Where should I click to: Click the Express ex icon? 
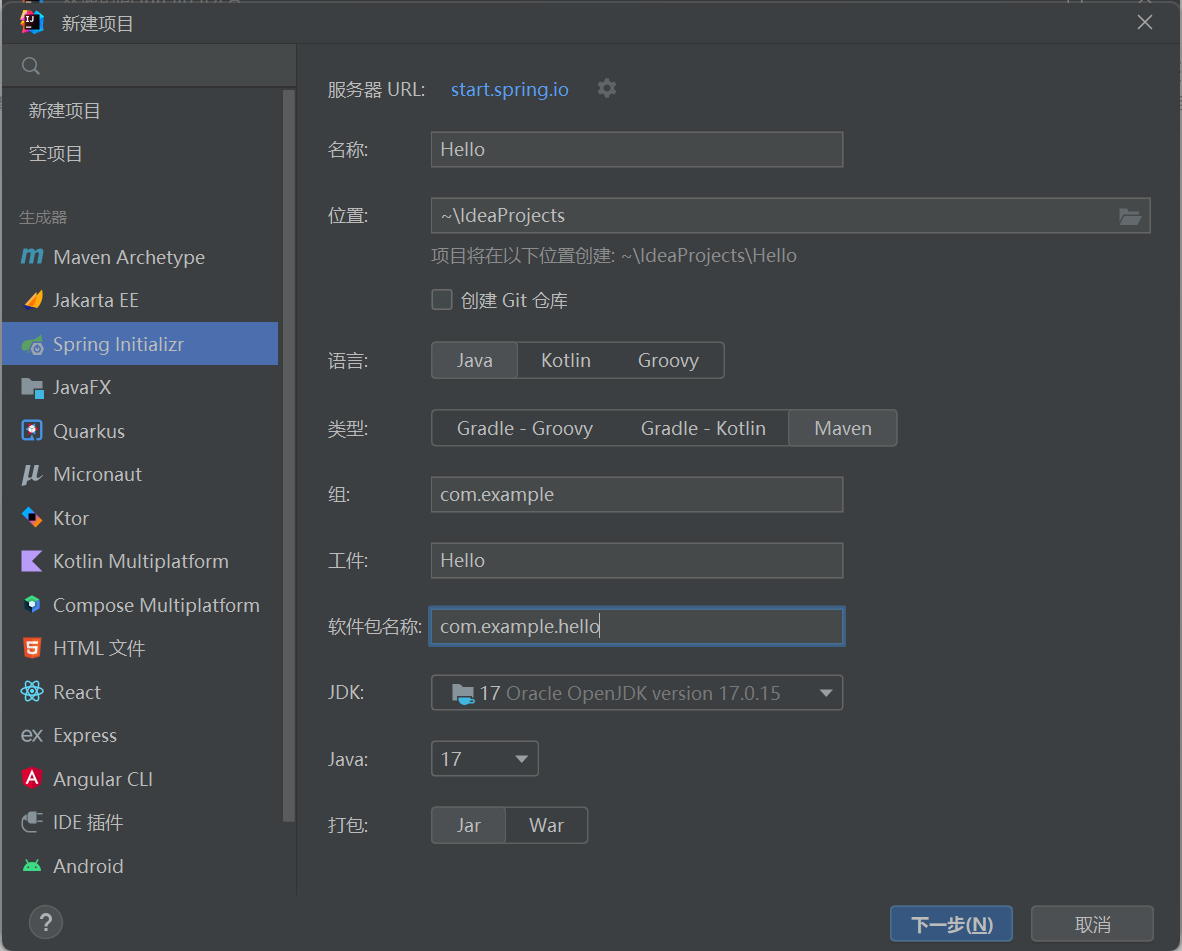click(32, 735)
